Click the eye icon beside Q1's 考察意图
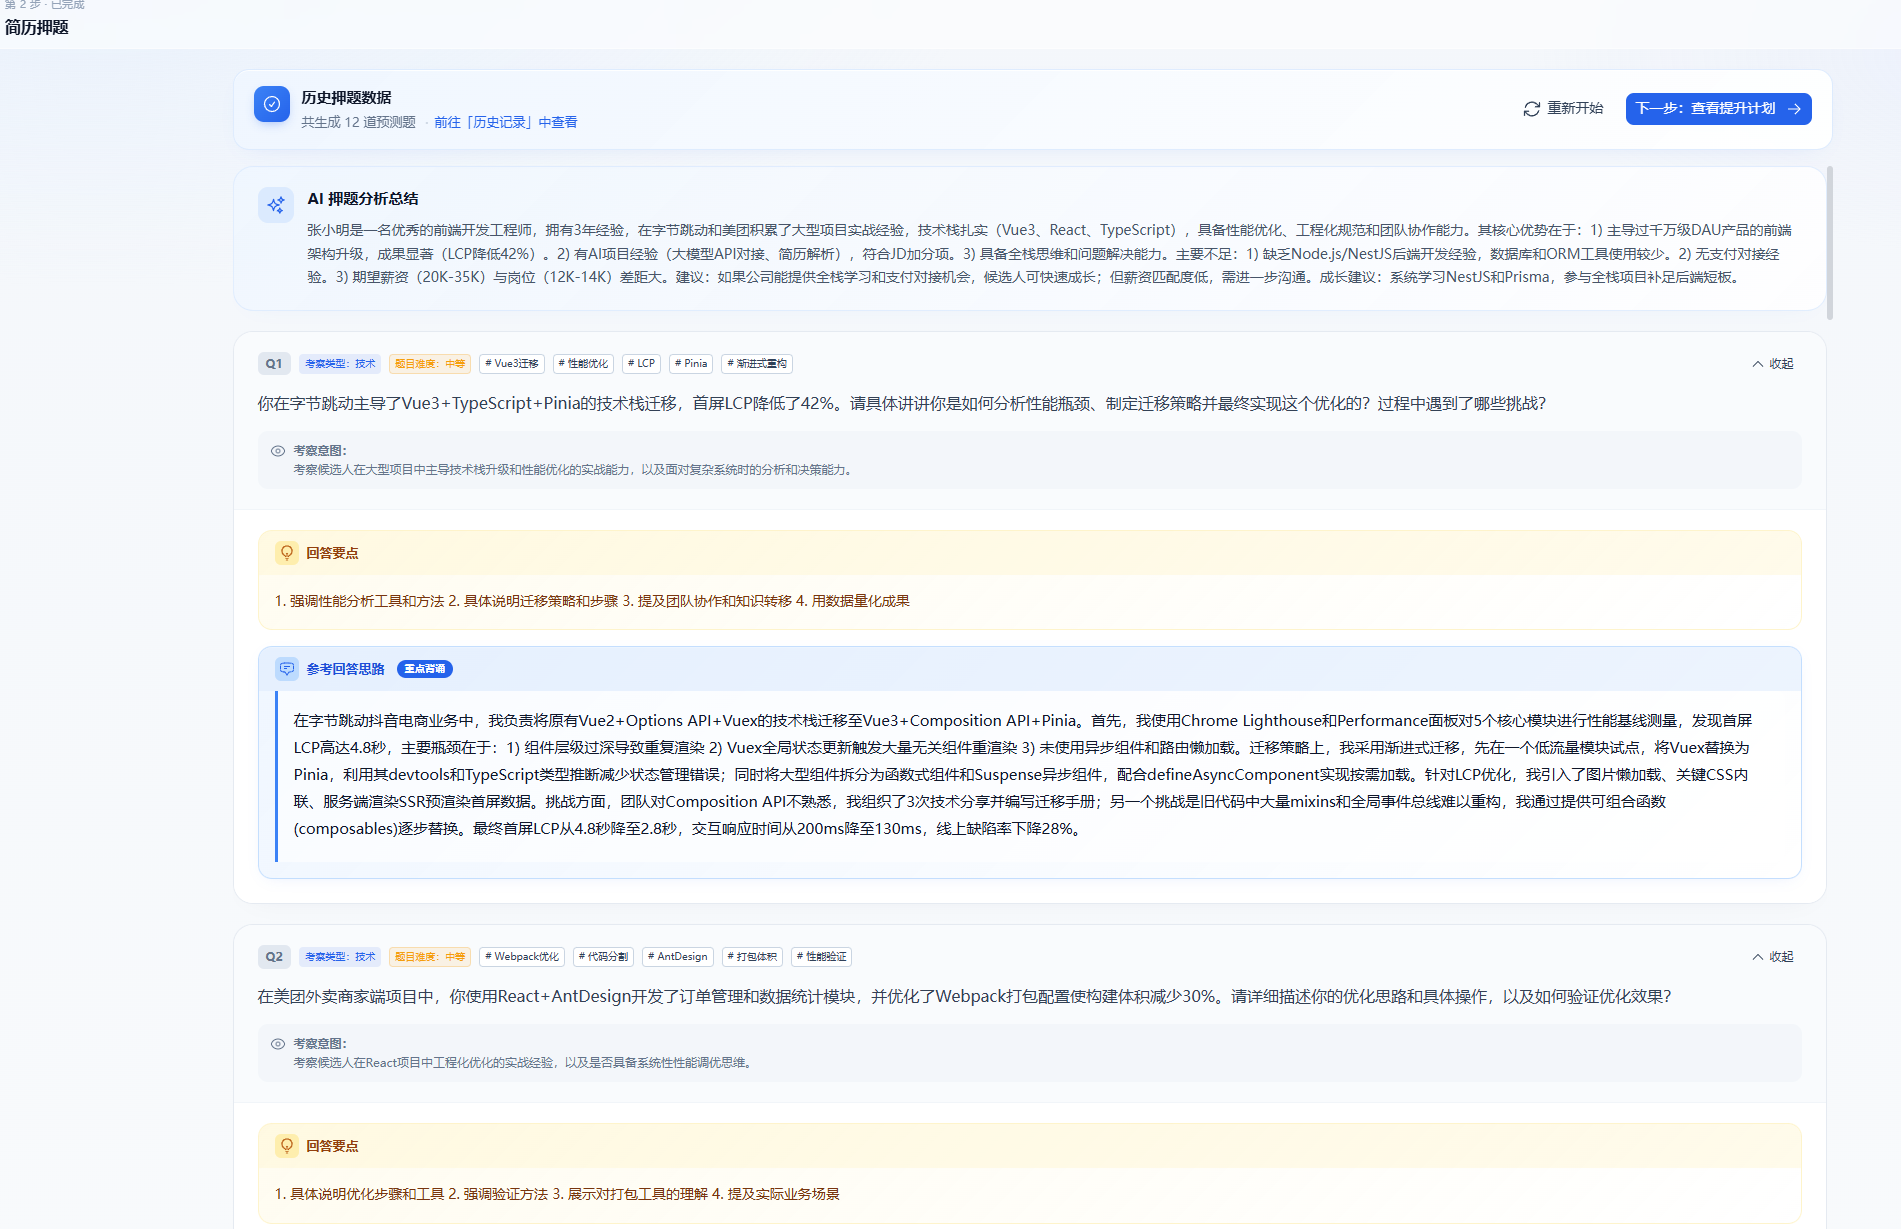The width and height of the screenshot is (1901, 1229). click(x=278, y=451)
